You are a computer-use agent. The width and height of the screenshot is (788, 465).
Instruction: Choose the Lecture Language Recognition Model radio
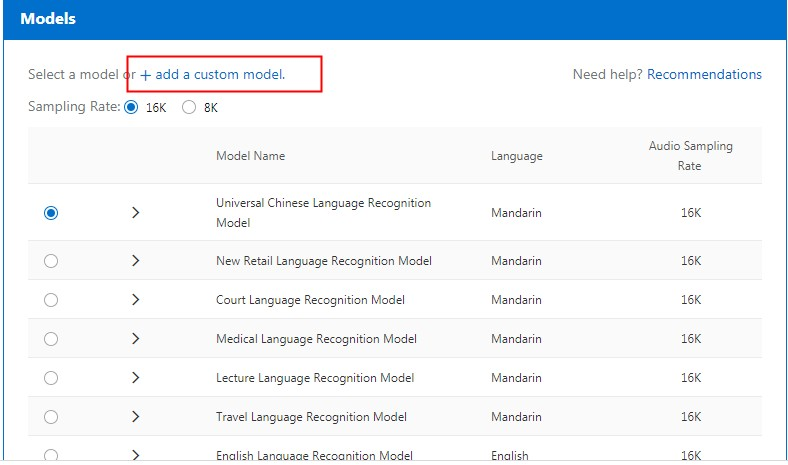click(x=51, y=378)
